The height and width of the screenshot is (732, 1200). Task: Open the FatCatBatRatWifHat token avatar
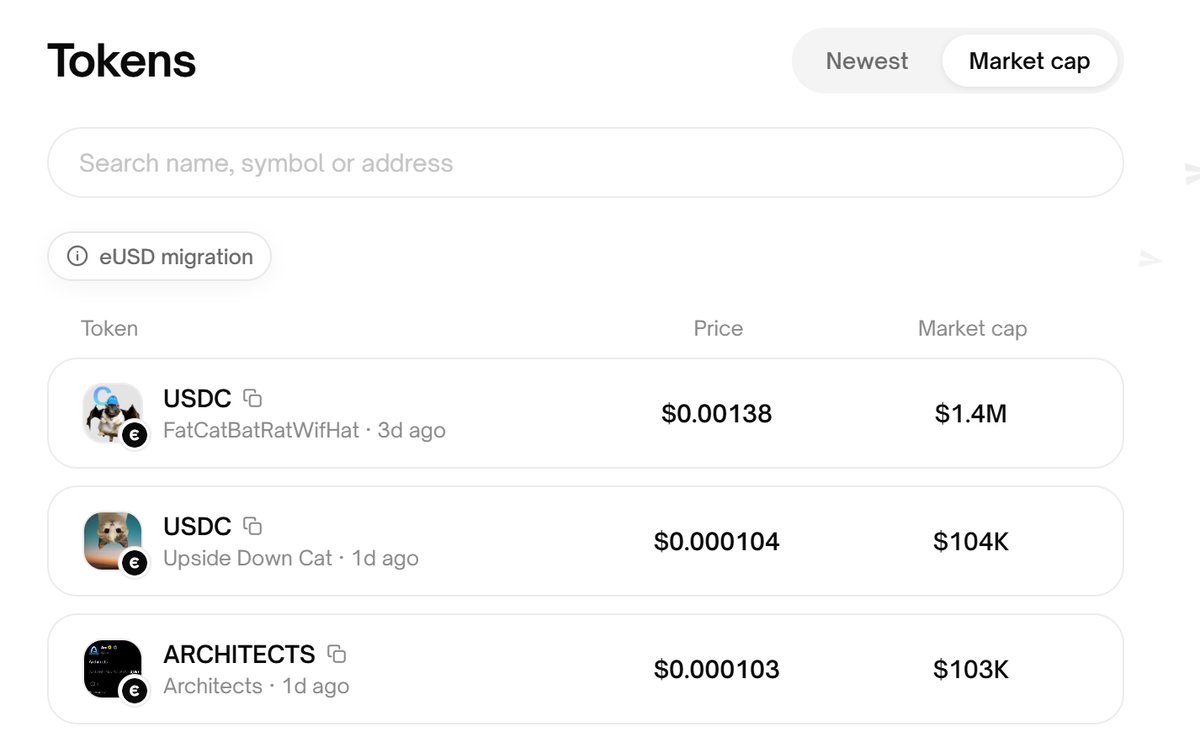click(112, 412)
